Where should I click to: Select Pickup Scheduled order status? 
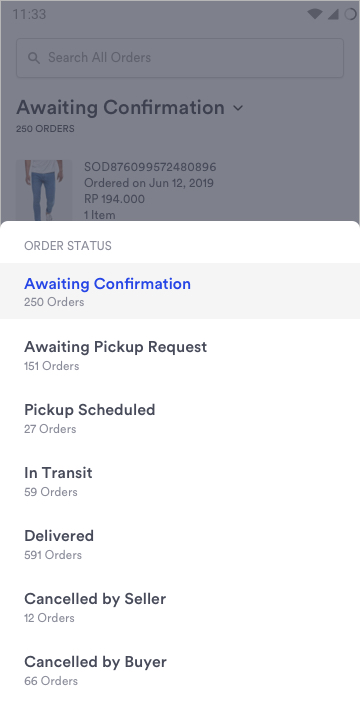180,418
